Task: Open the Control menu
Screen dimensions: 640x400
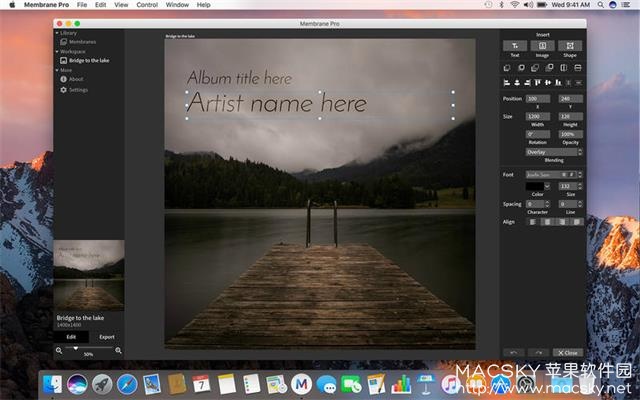Action: [x=147, y=5]
